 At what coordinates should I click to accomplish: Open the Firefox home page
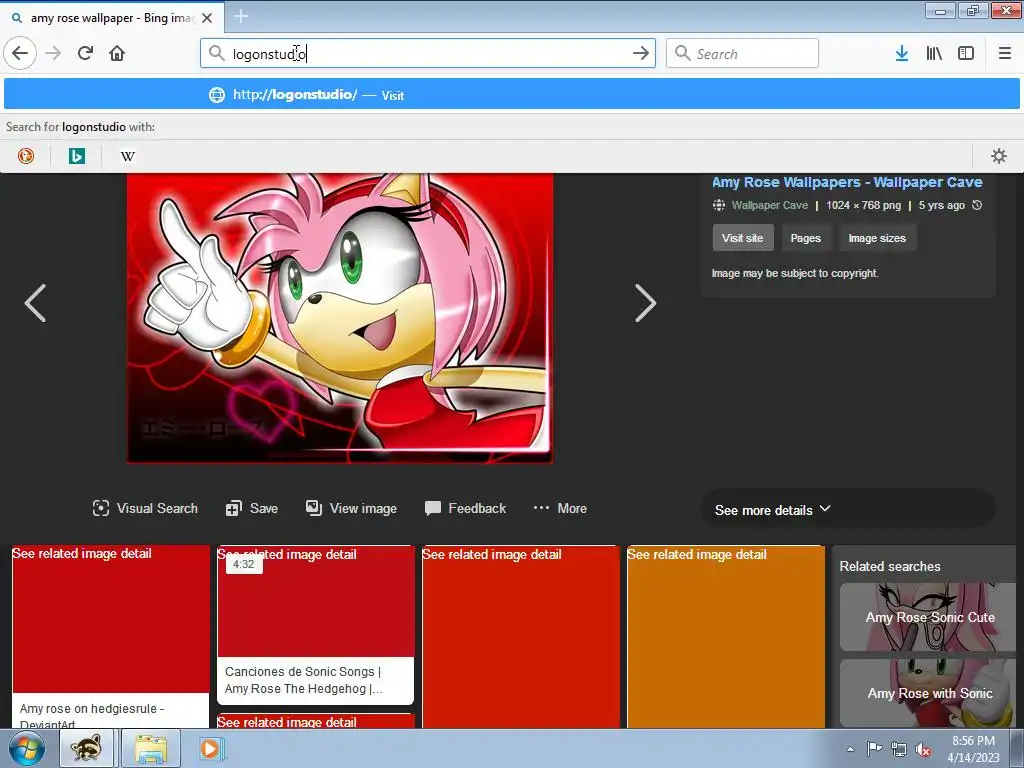[x=117, y=53]
